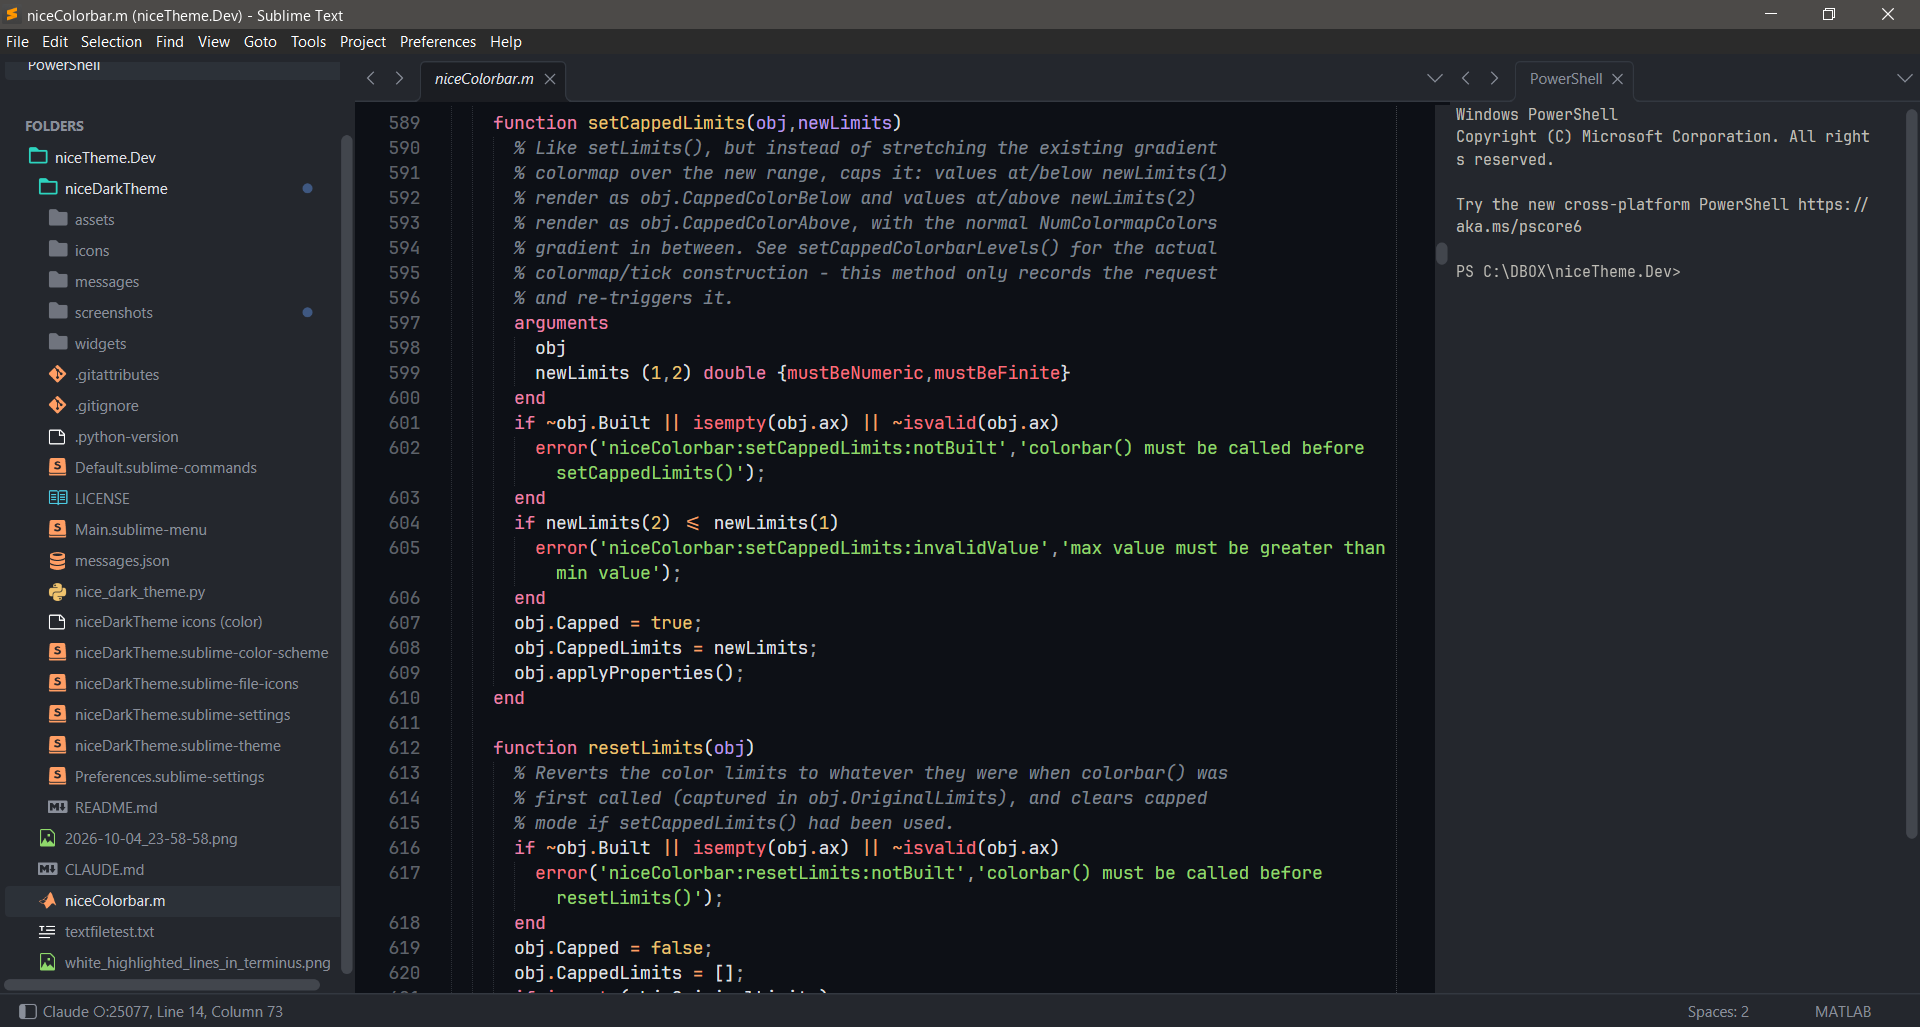The height and width of the screenshot is (1027, 1920).
Task: Click the markdown icon of README.md
Action: click(58, 807)
